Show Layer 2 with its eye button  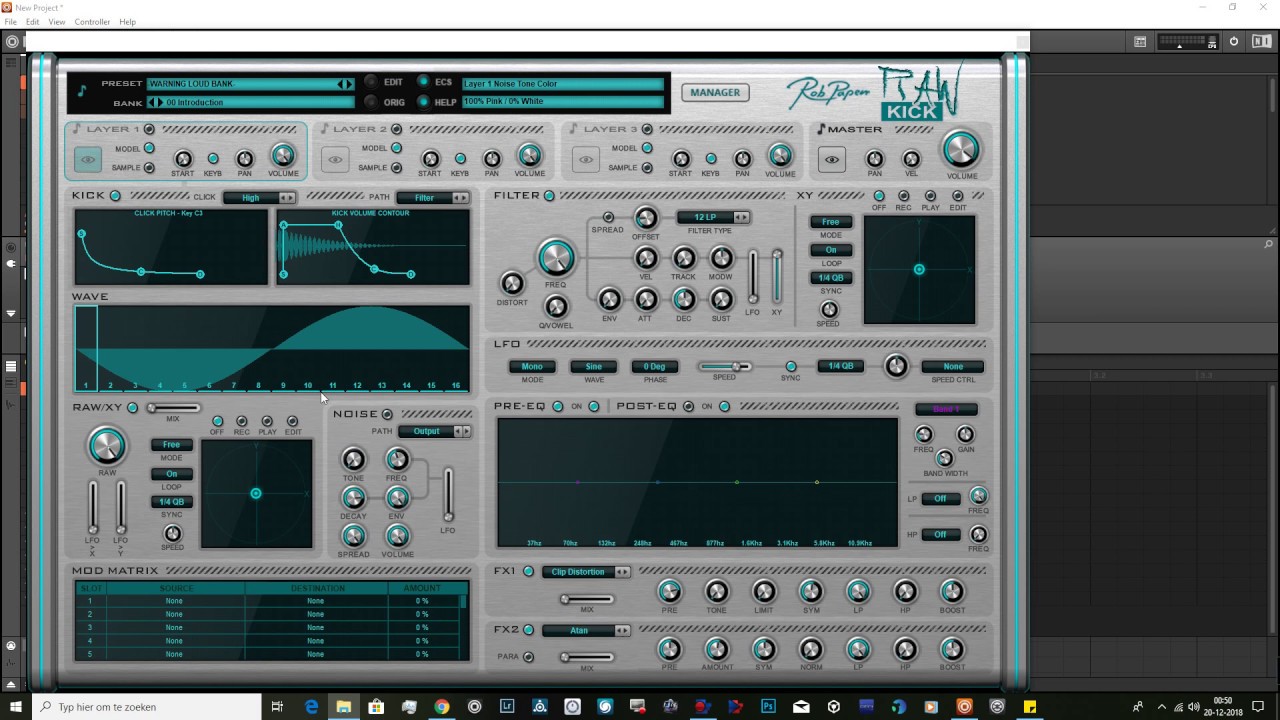(335, 159)
